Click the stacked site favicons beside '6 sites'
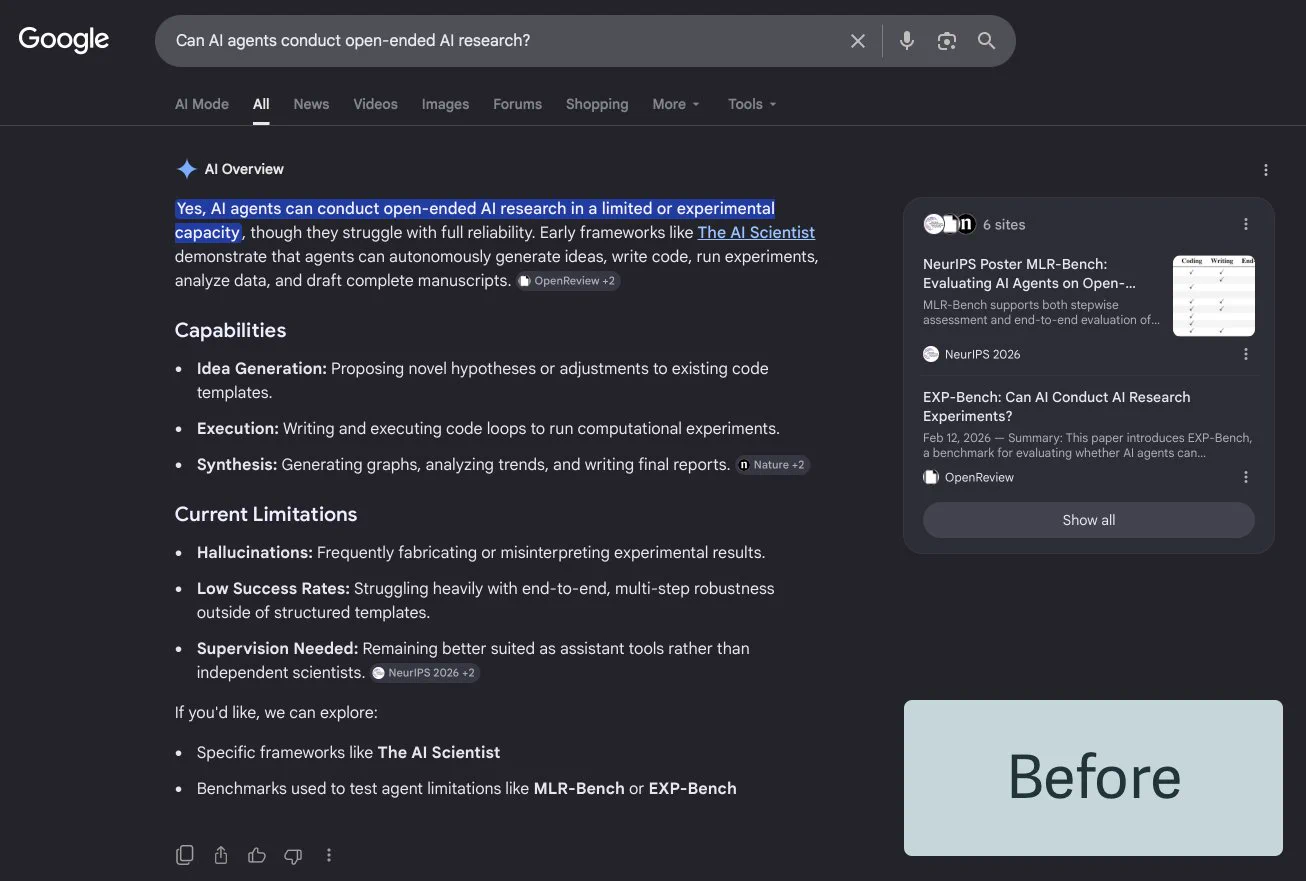Screen dimensions: 1306x881 click(x=949, y=224)
